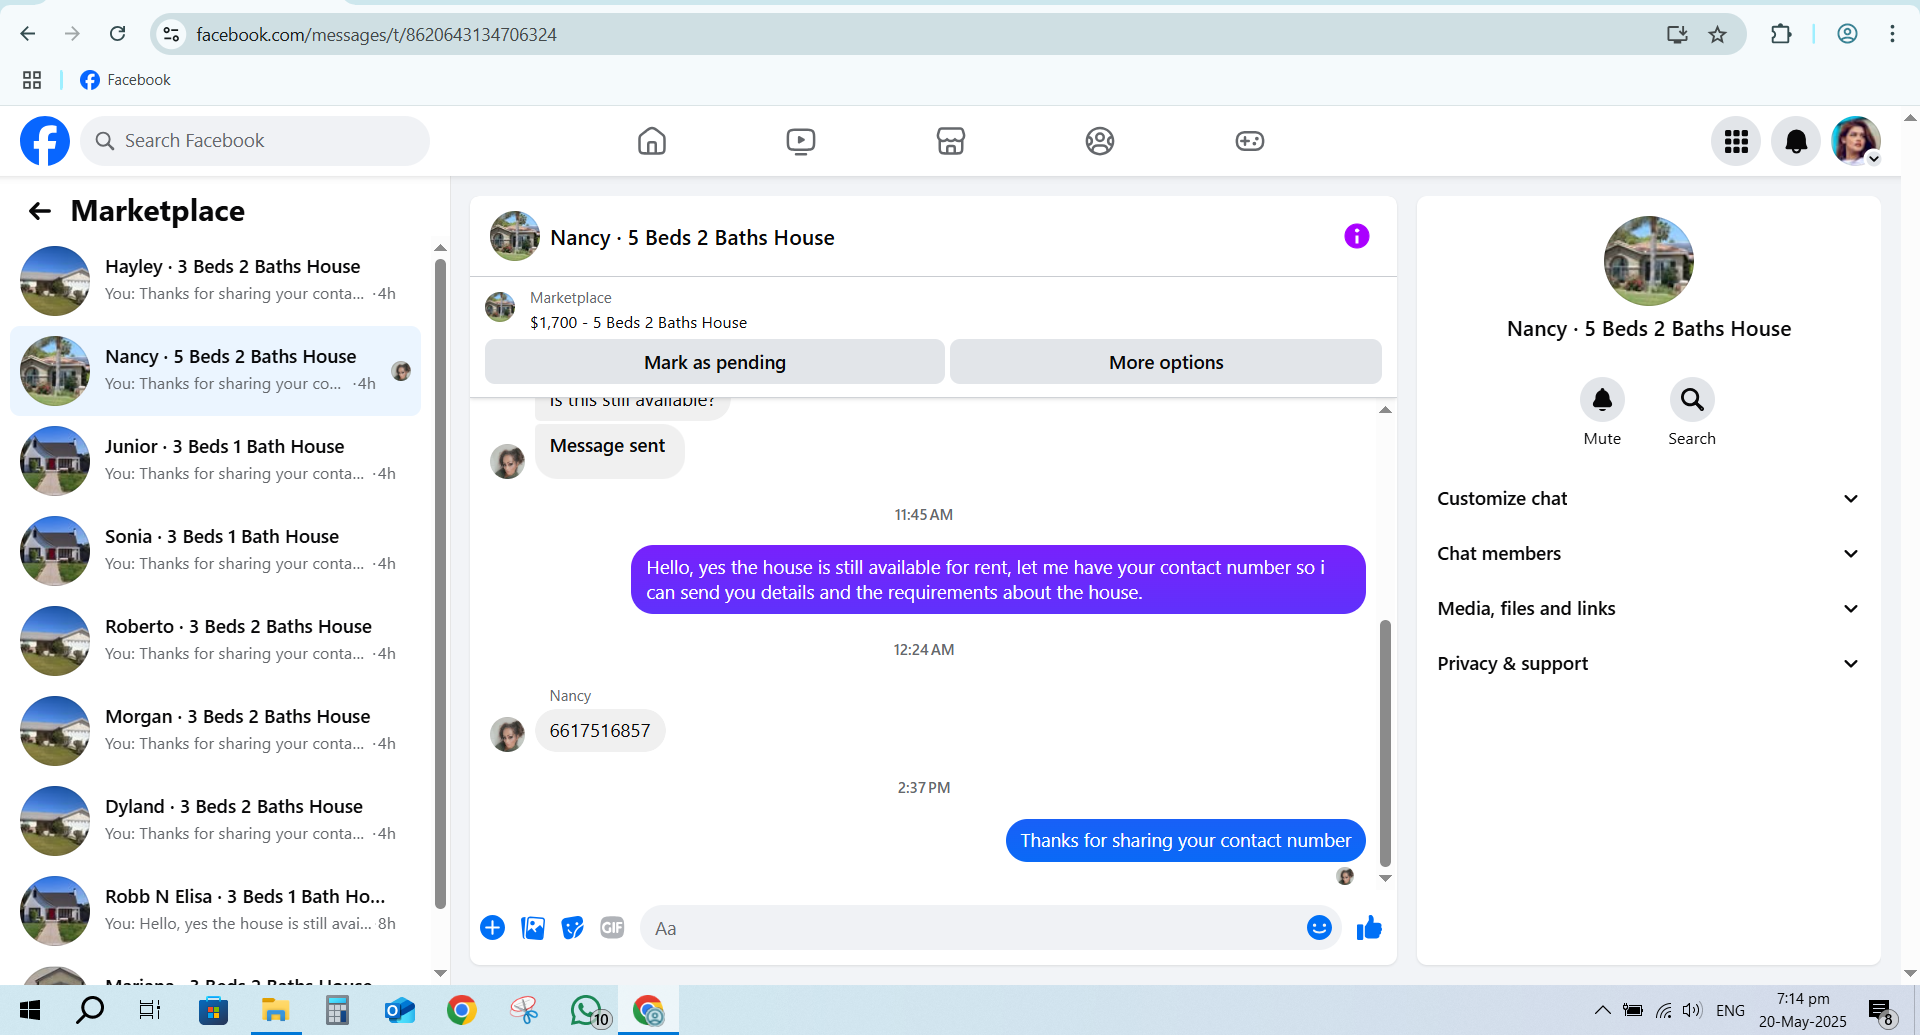Open Morgan 3 Beds 2 Baths chat
Viewport: 1920px width, 1035px height.
[x=215, y=731]
